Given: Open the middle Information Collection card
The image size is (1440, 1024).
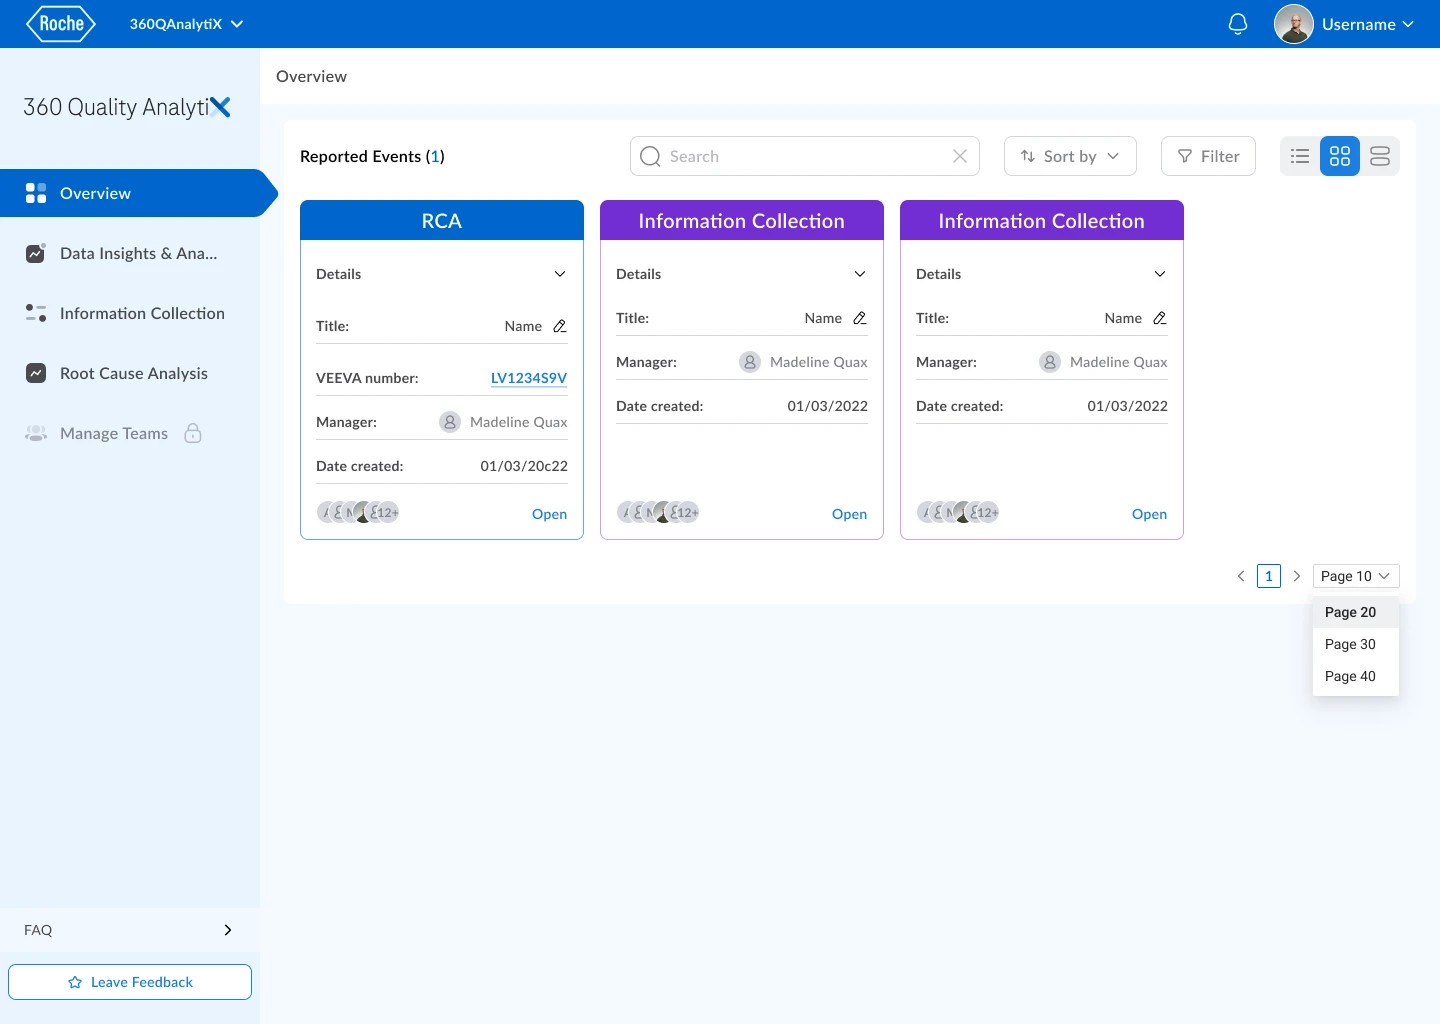Looking at the screenshot, I should pos(849,514).
